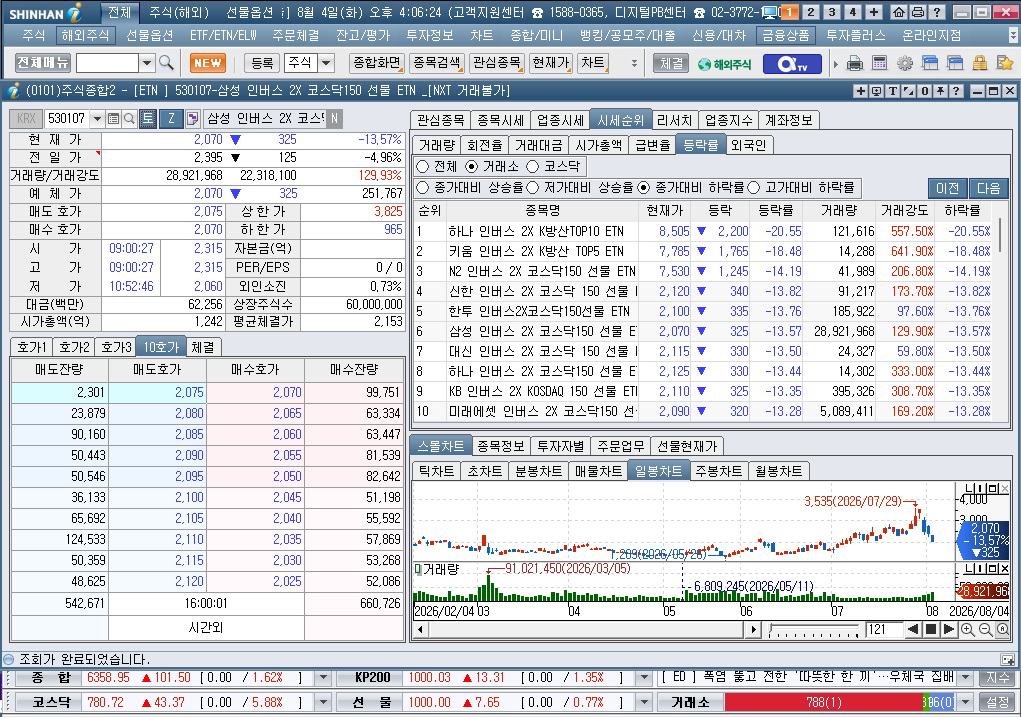This screenshot has height=717, width=1021.
Task: Click the auto-fit magnifier A icon on chart
Action: click(x=1003, y=629)
